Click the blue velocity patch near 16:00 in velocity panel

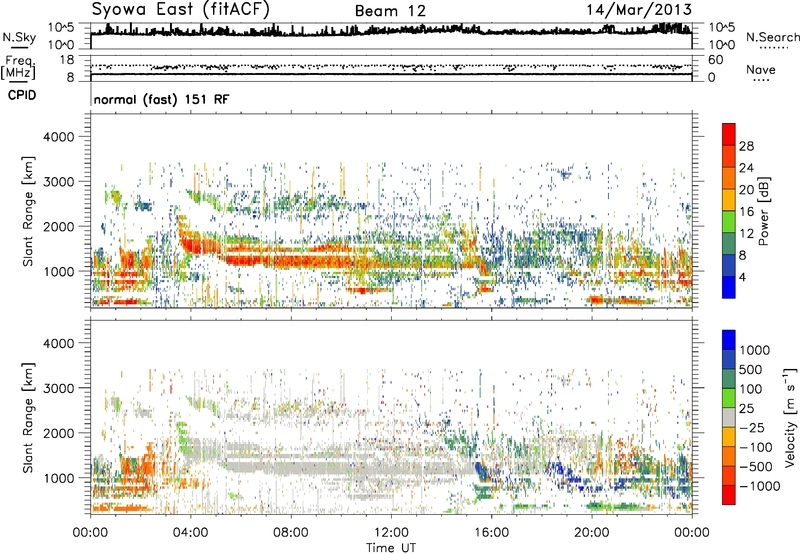[x=481, y=471]
